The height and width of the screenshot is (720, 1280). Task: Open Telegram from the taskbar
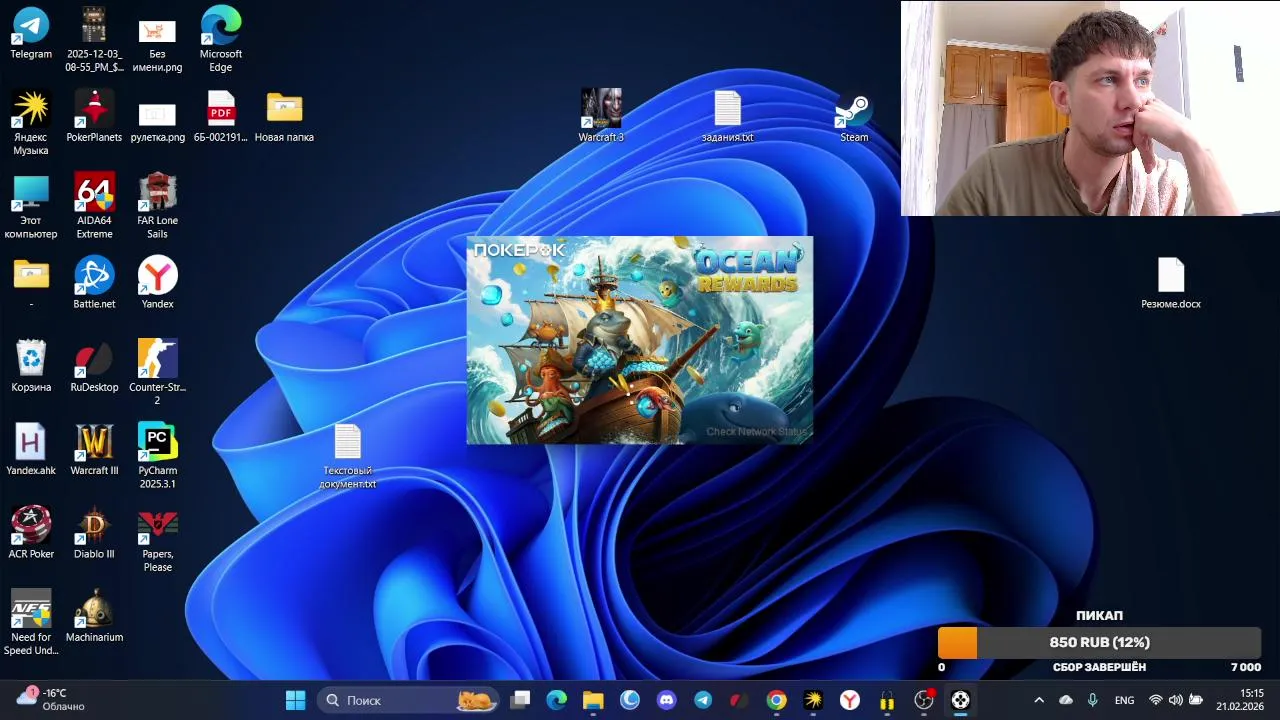point(703,700)
